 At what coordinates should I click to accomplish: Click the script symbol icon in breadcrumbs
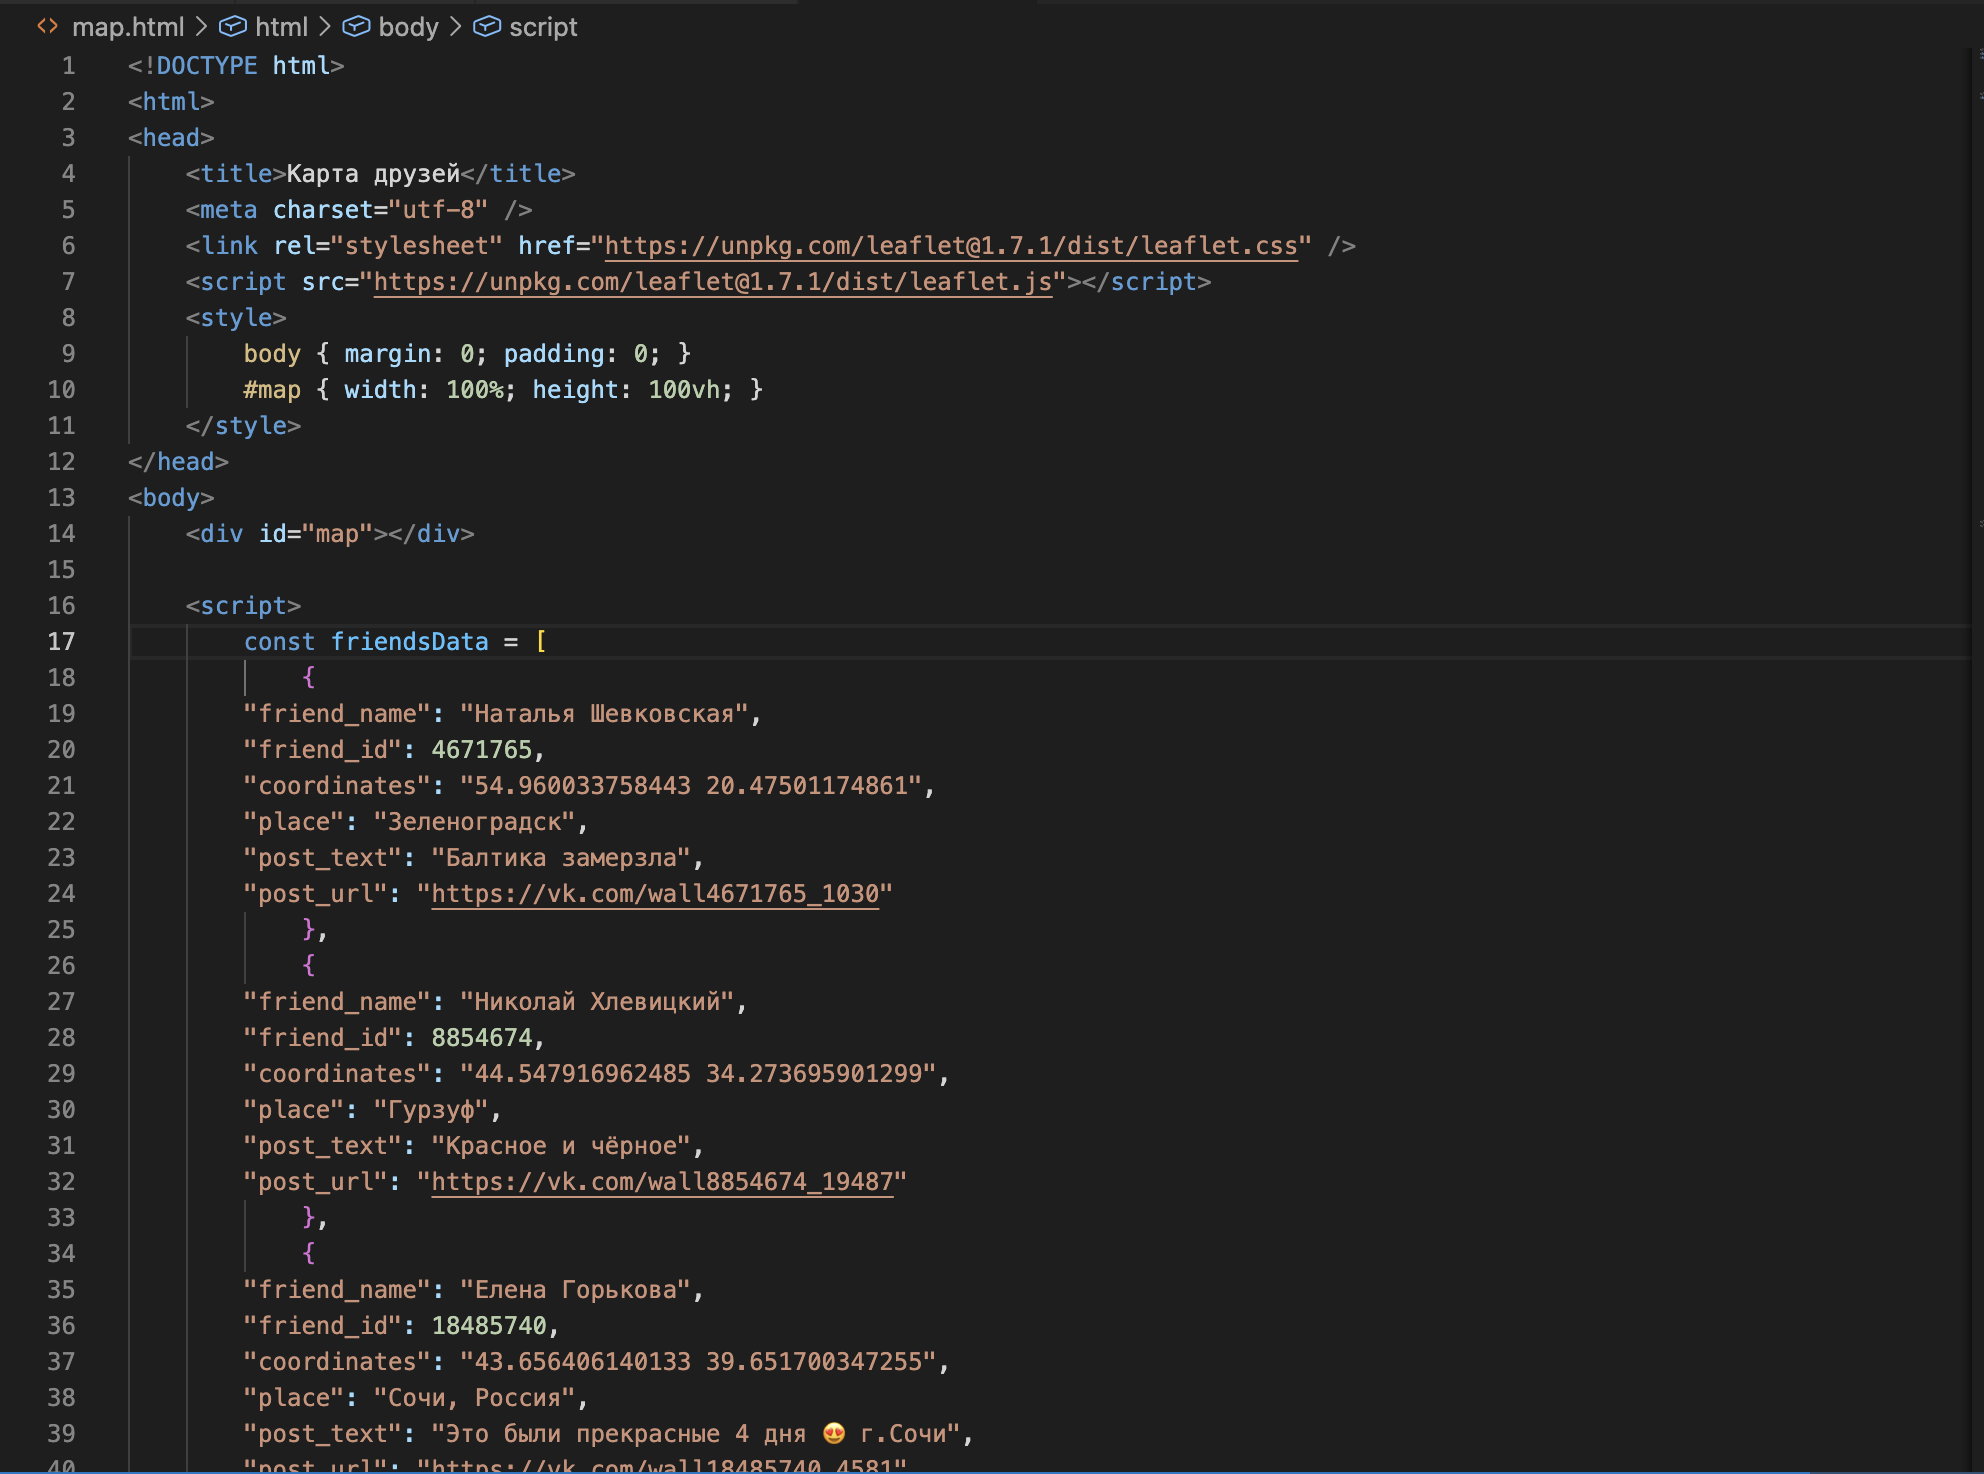[487, 27]
